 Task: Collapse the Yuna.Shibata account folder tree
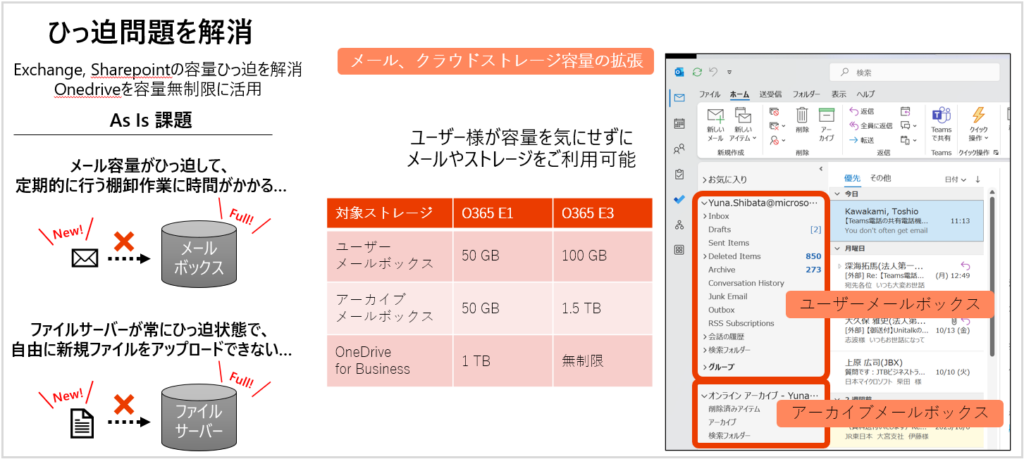point(704,202)
